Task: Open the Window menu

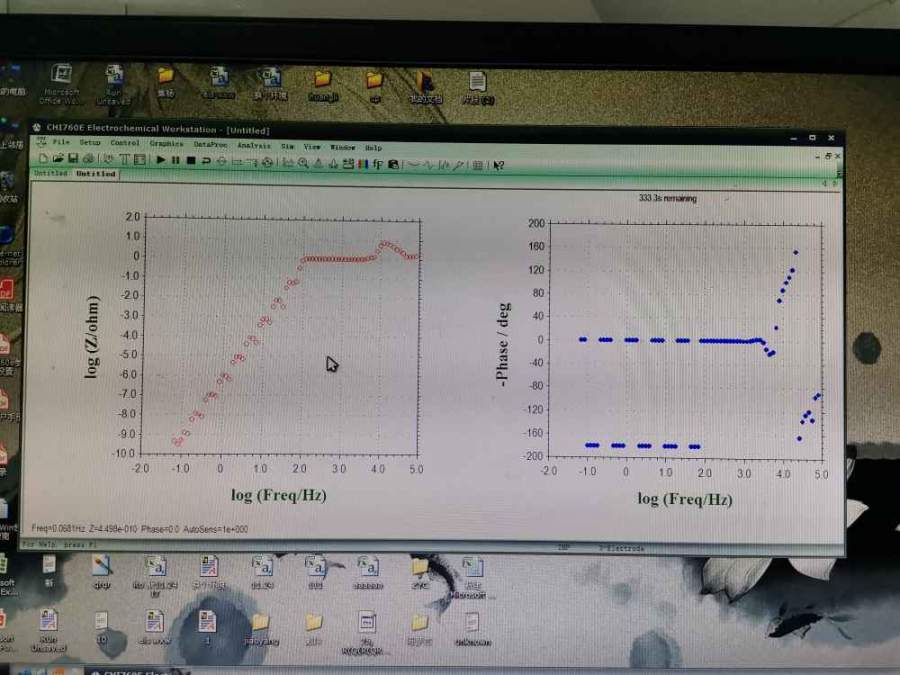Action: point(343,148)
